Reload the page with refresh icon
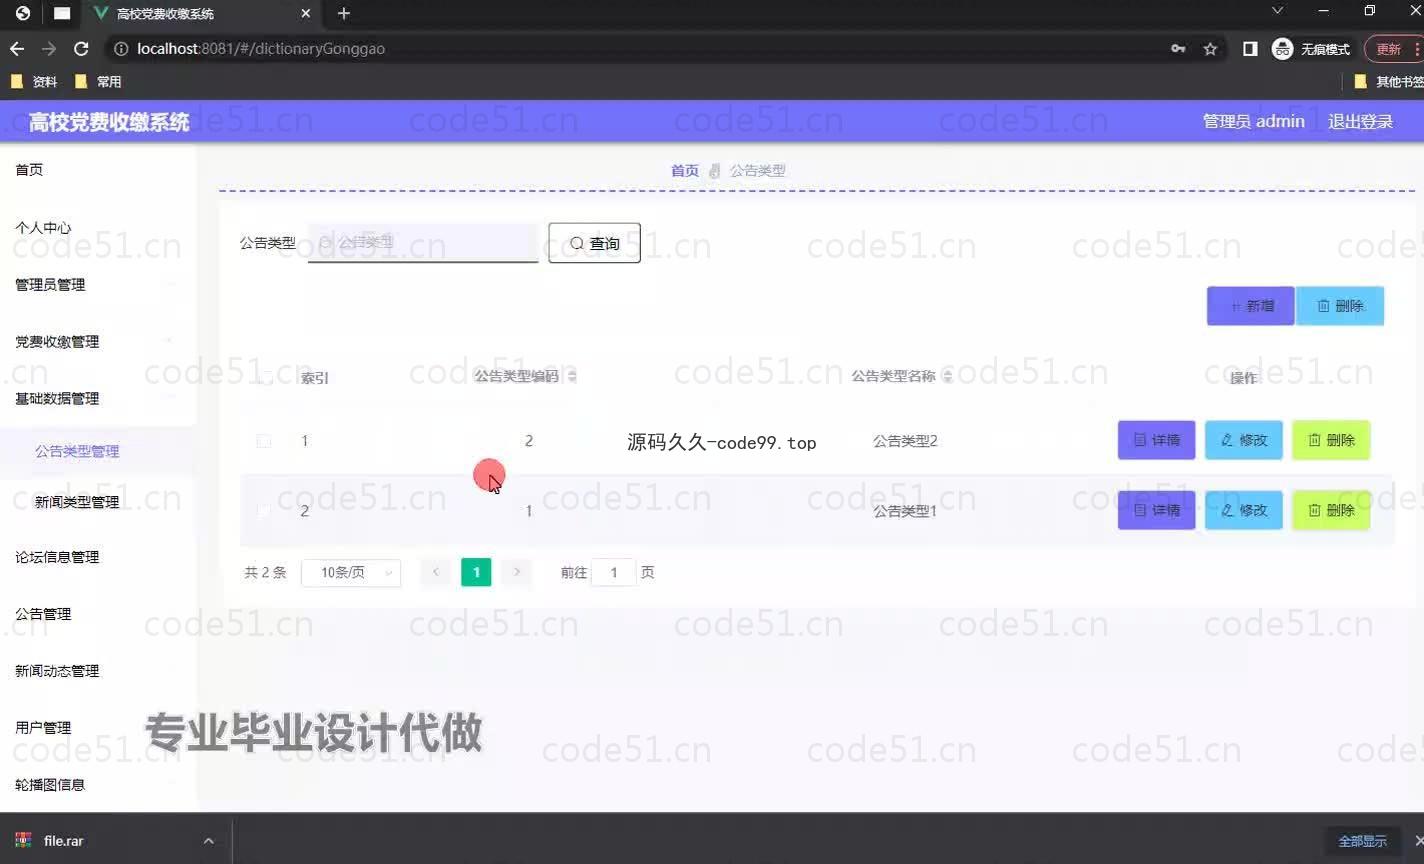Screen dimensions: 1424x864 [x=81, y=49]
